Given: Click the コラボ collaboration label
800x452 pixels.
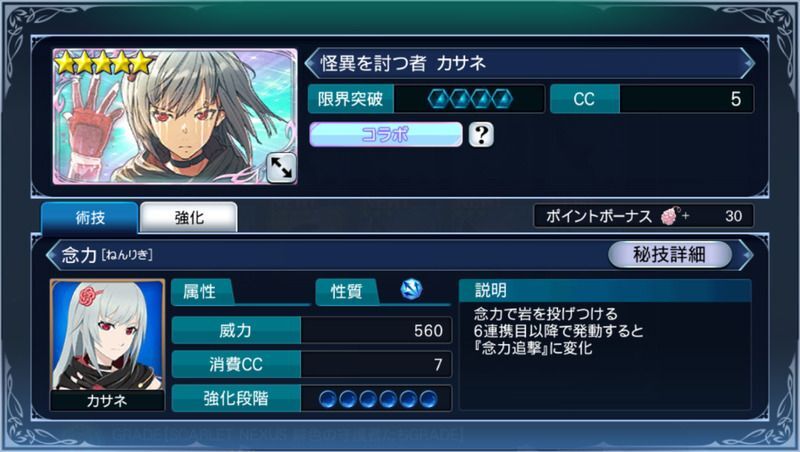Looking at the screenshot, I should click(386, 135).
